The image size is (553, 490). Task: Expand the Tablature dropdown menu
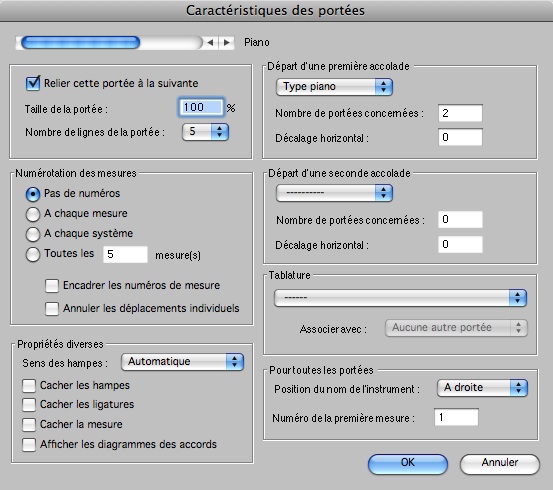(x=400, y=298)
